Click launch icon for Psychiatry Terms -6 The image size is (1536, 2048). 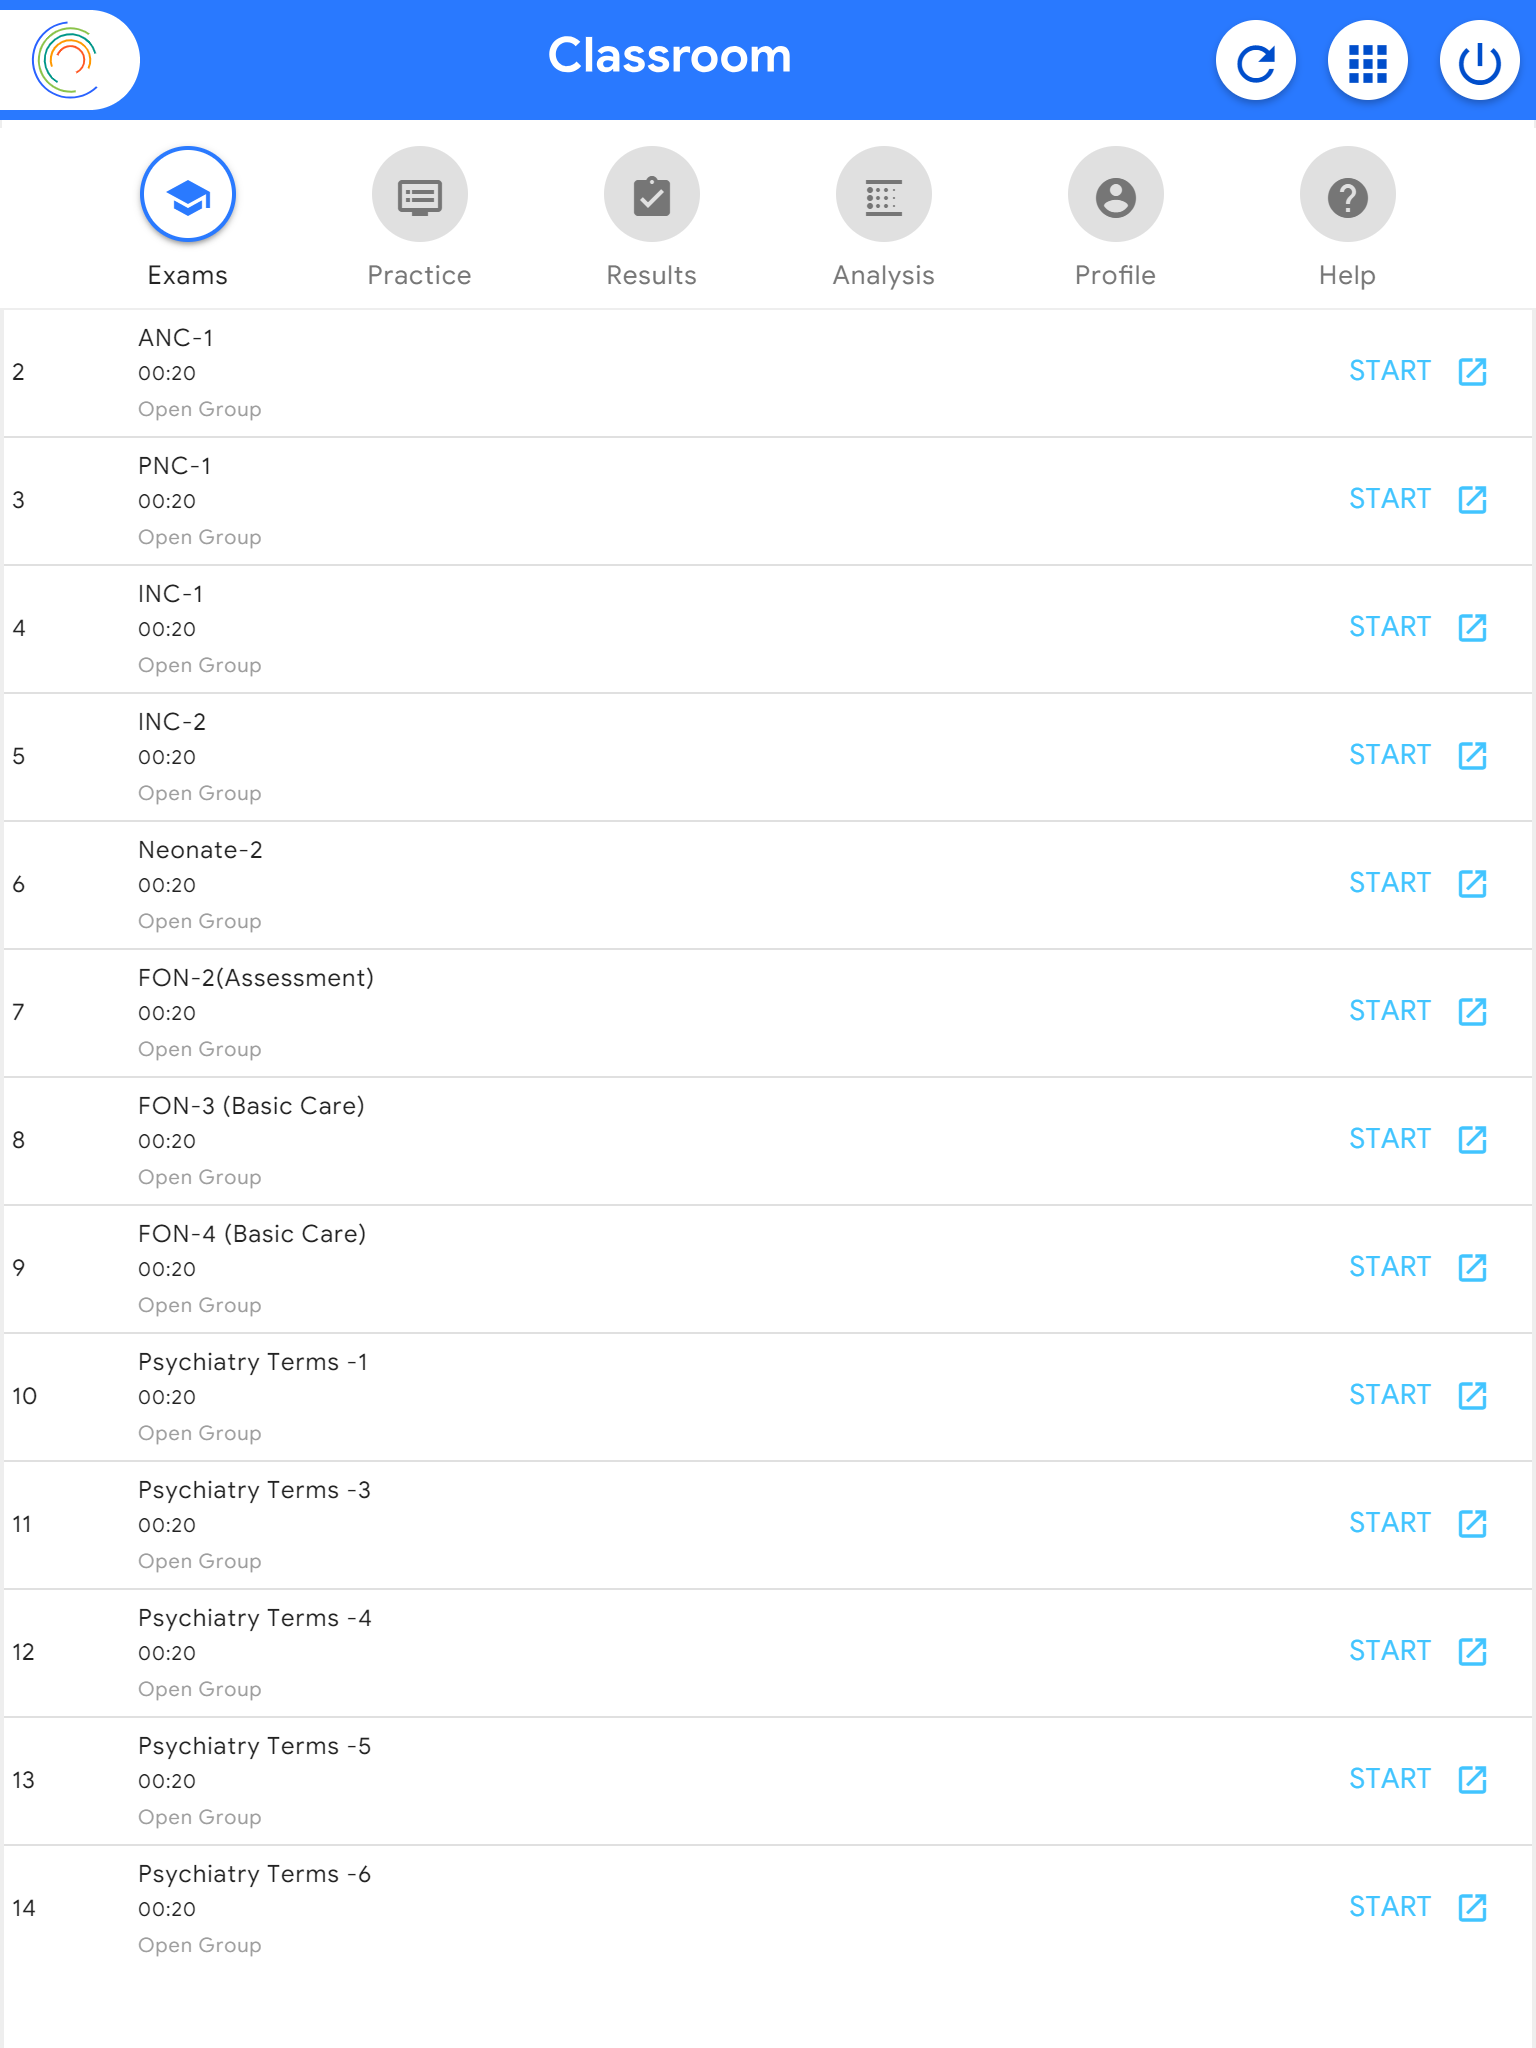point(1472,1908)
